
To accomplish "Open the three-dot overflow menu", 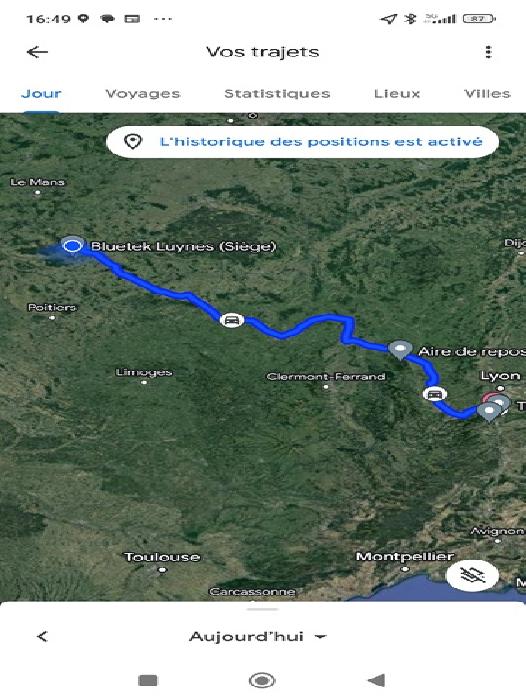I will click(488, 52).
